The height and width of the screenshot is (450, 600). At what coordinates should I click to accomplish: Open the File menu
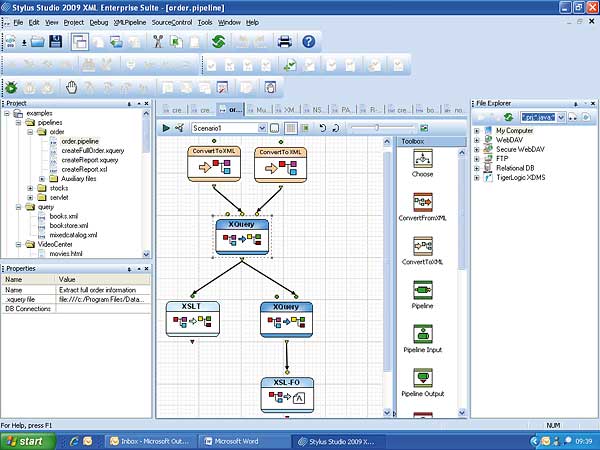pyautogui.click(x=18, y=23)
